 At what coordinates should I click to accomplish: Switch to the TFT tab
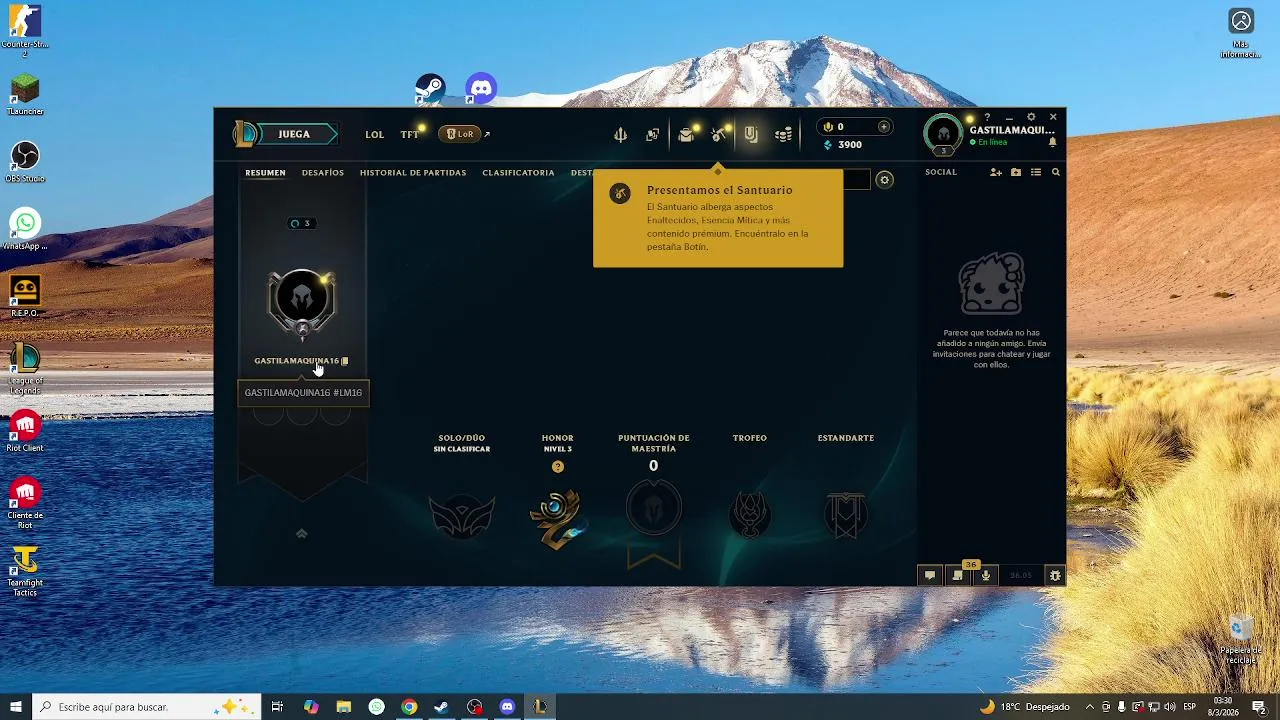point(409,134)
